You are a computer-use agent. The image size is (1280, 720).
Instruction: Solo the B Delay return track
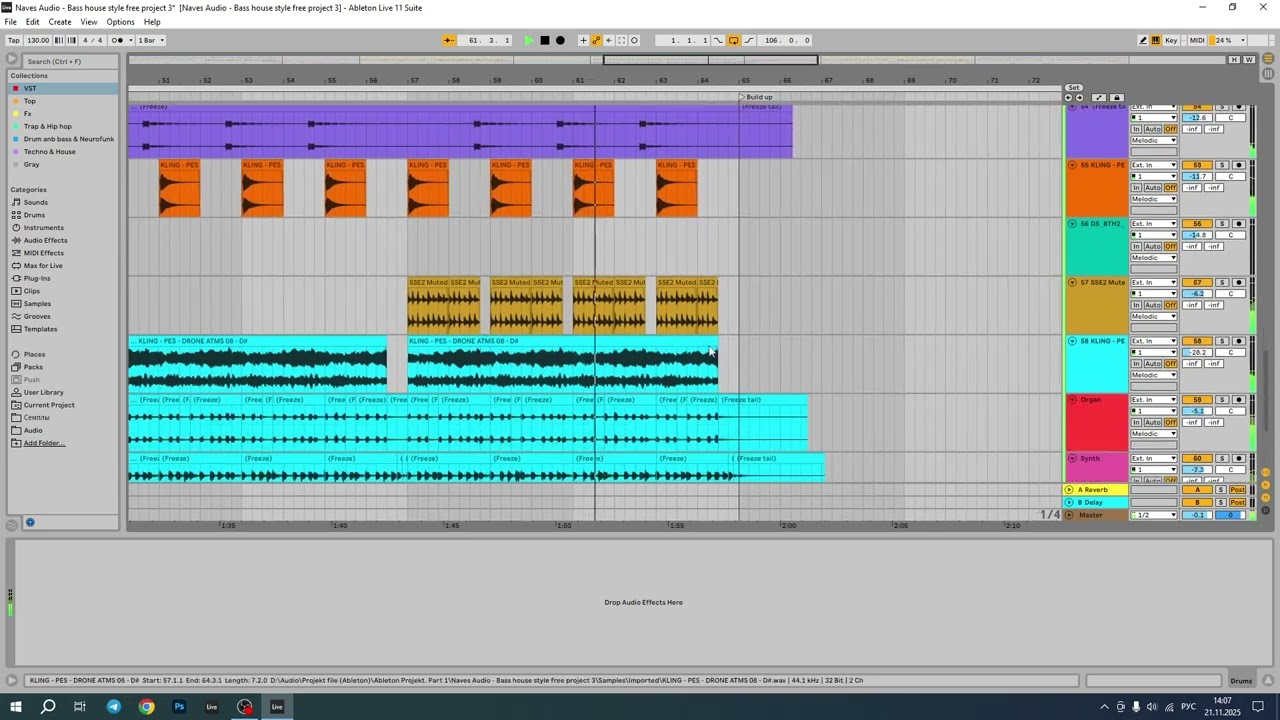(x=1221, y=502)
